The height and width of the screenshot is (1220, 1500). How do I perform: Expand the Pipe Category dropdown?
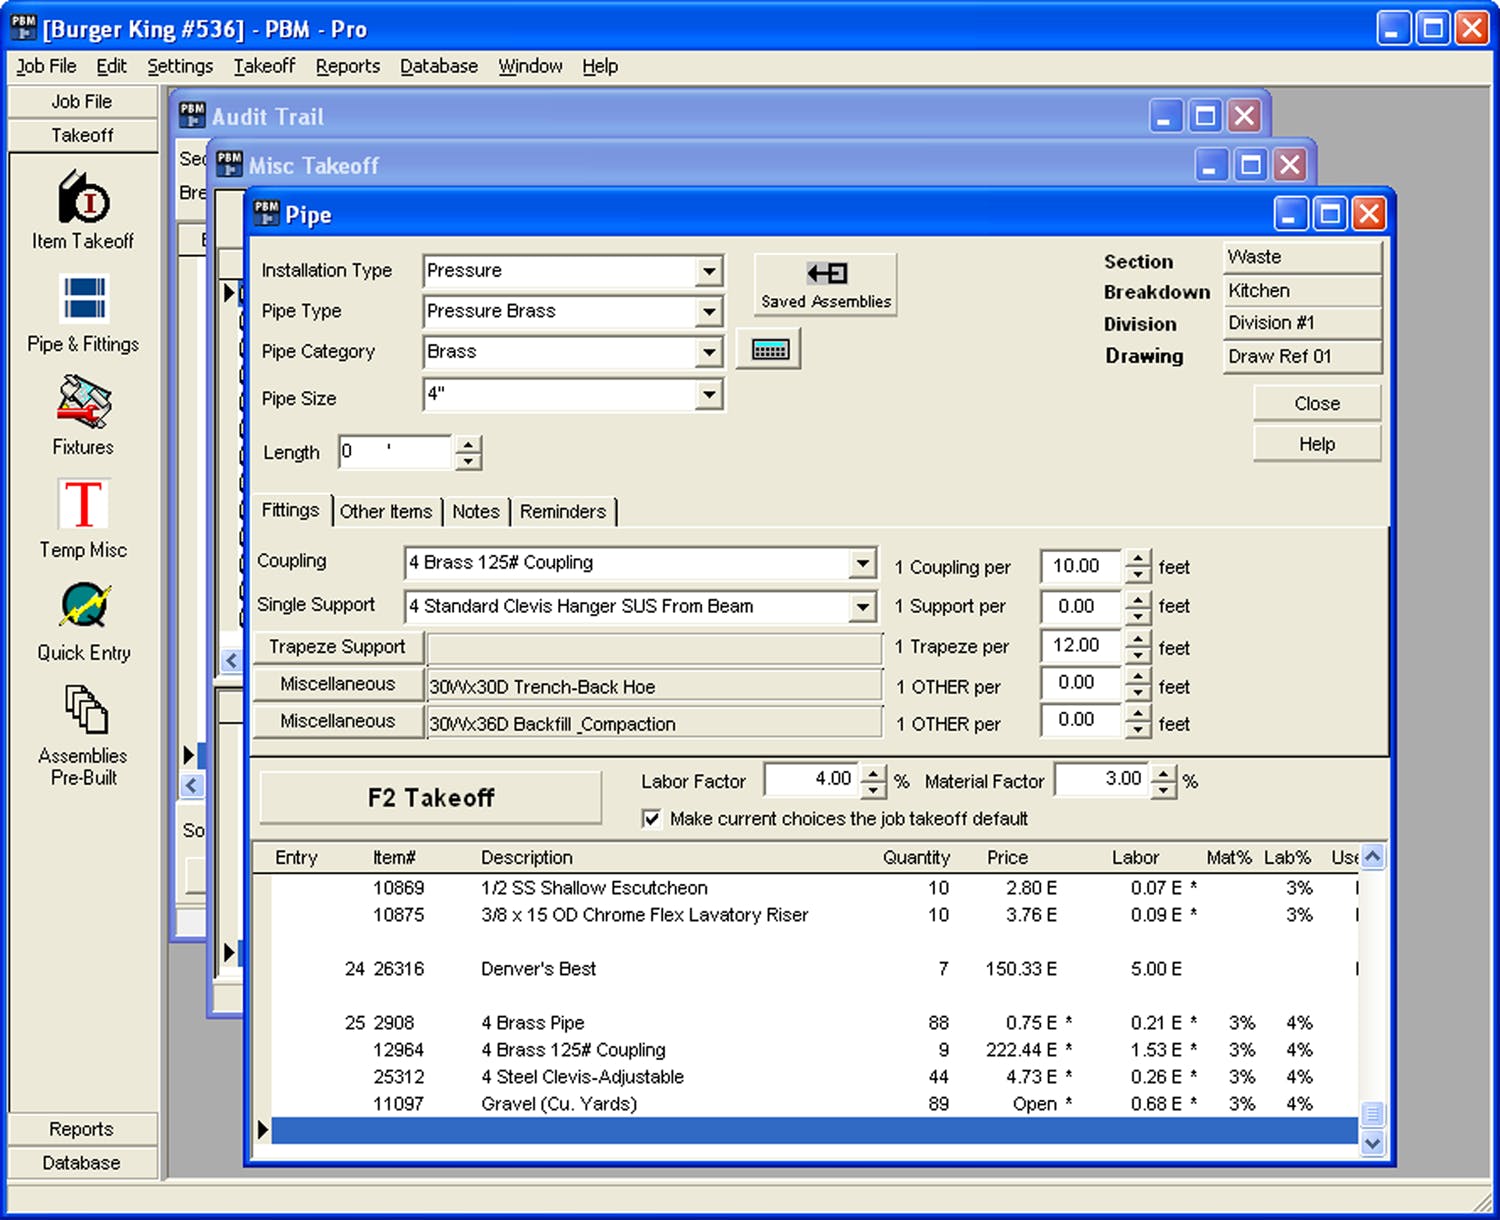click(709, 352)
